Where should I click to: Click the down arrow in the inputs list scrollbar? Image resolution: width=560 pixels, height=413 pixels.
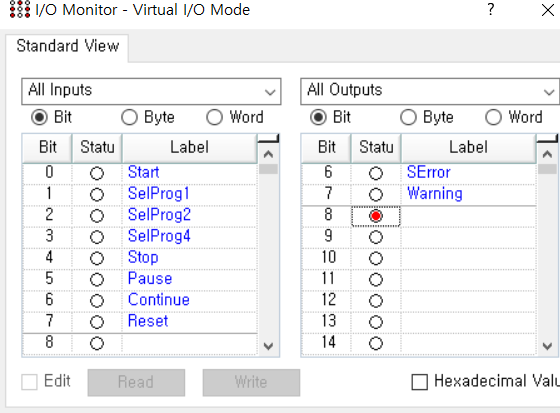pos(268,345)
